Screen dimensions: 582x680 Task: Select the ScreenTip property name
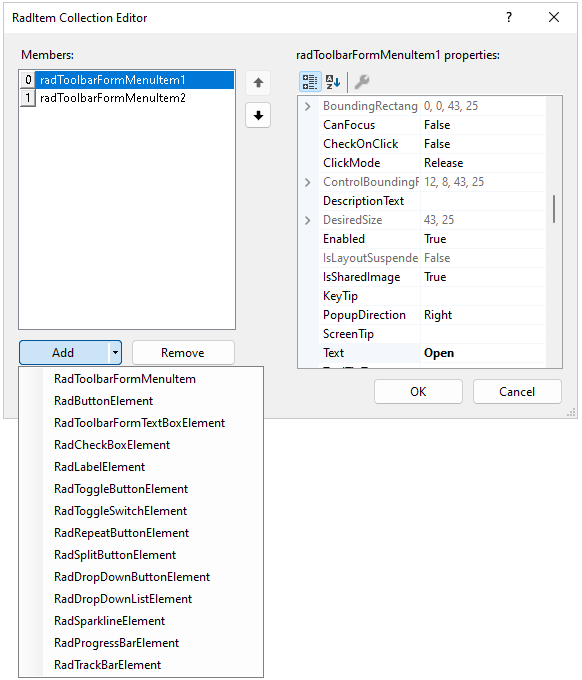coord(369,334)
